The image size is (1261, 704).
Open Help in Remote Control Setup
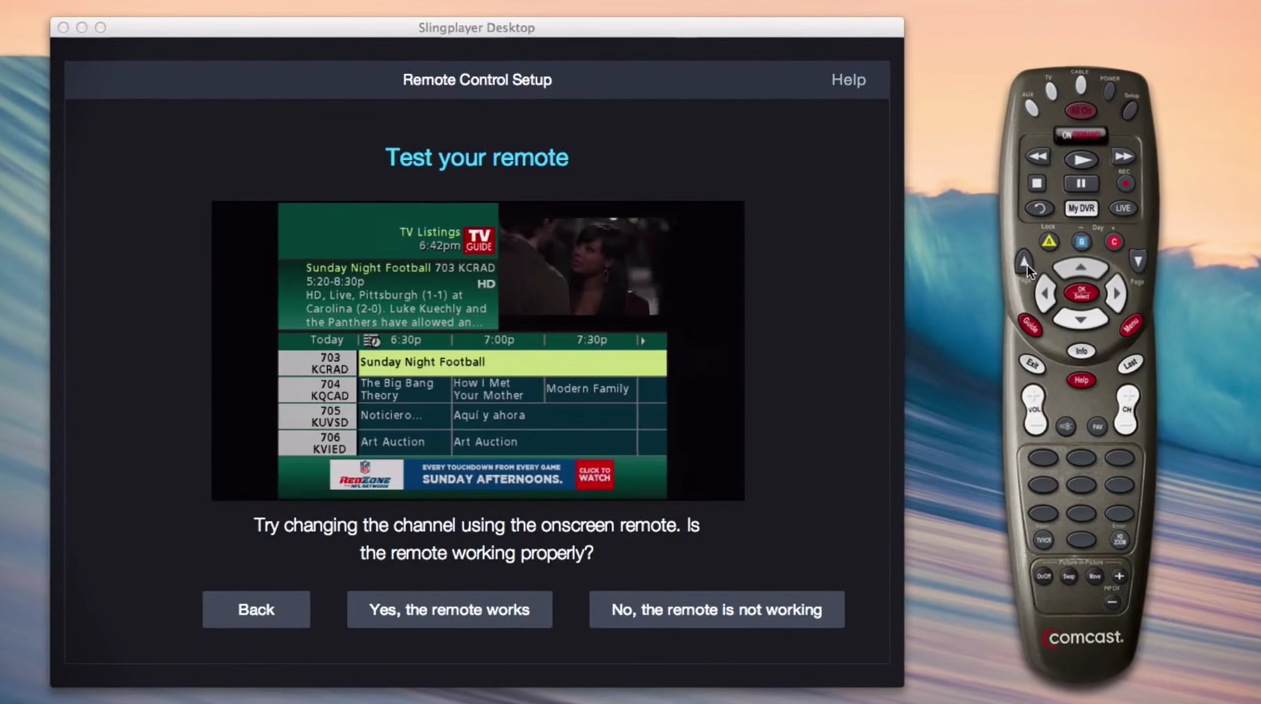tap(848, 79)
